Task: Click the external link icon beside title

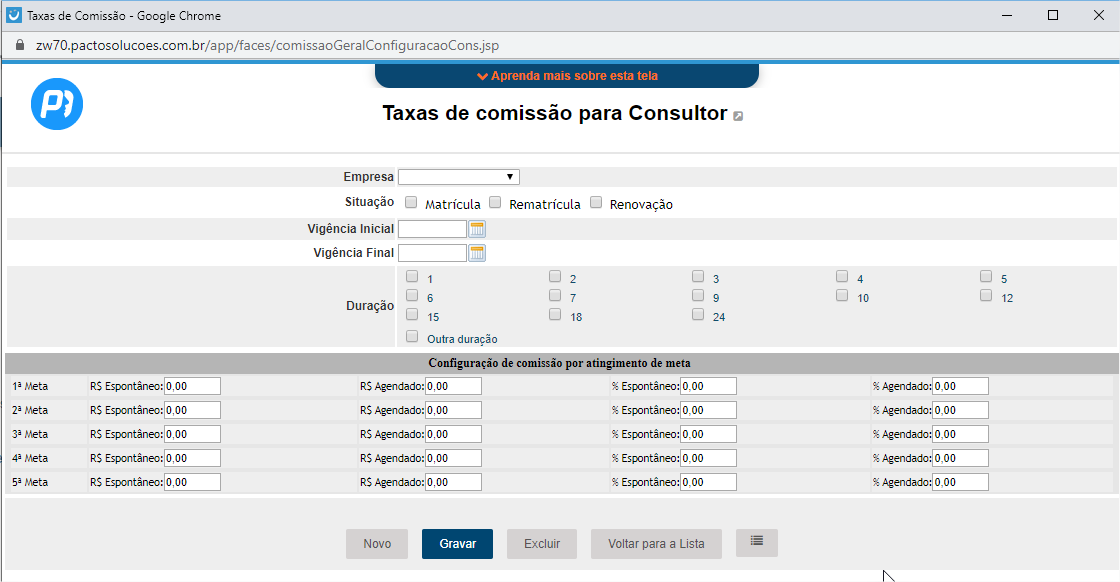Action: (738, 116)
